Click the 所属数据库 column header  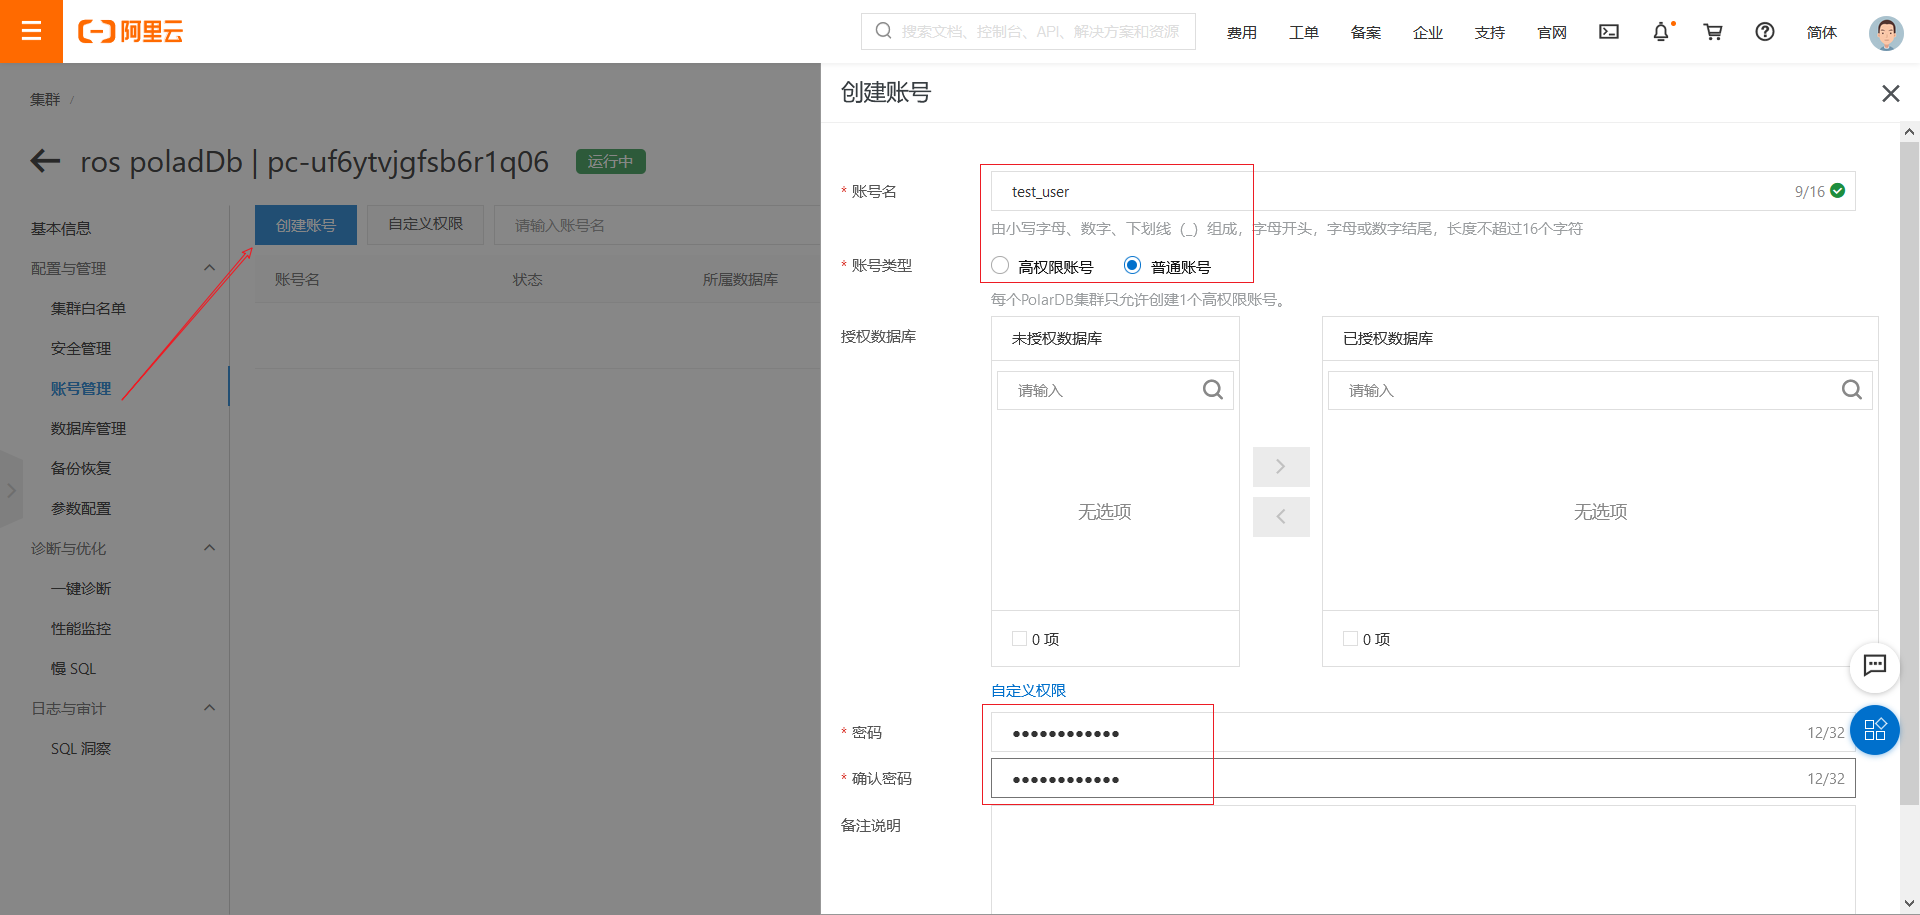click(x=740, y=279)
